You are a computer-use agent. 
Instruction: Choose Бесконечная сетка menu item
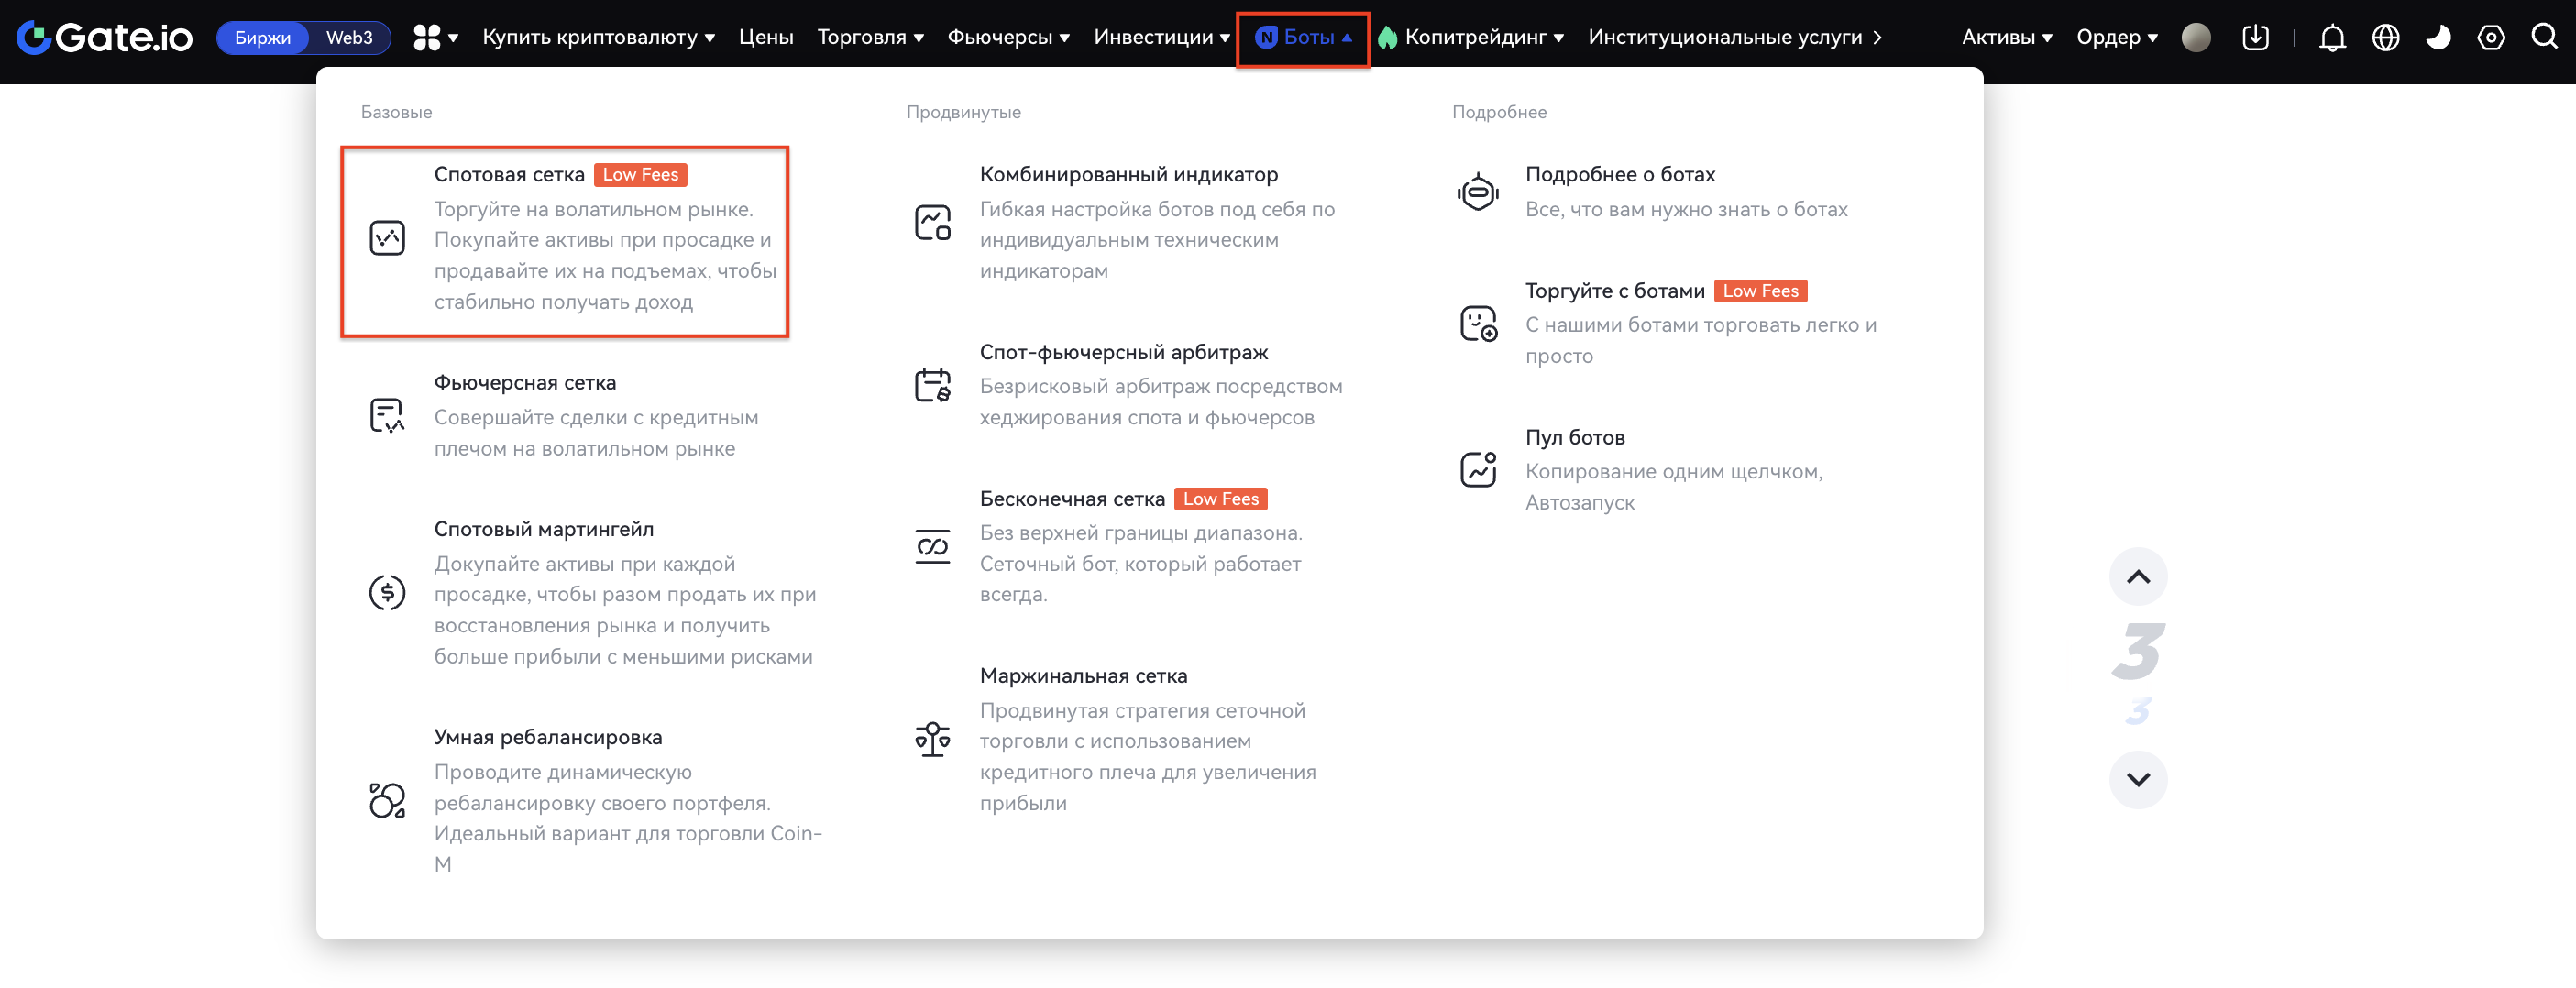(x=1072, y=499)
